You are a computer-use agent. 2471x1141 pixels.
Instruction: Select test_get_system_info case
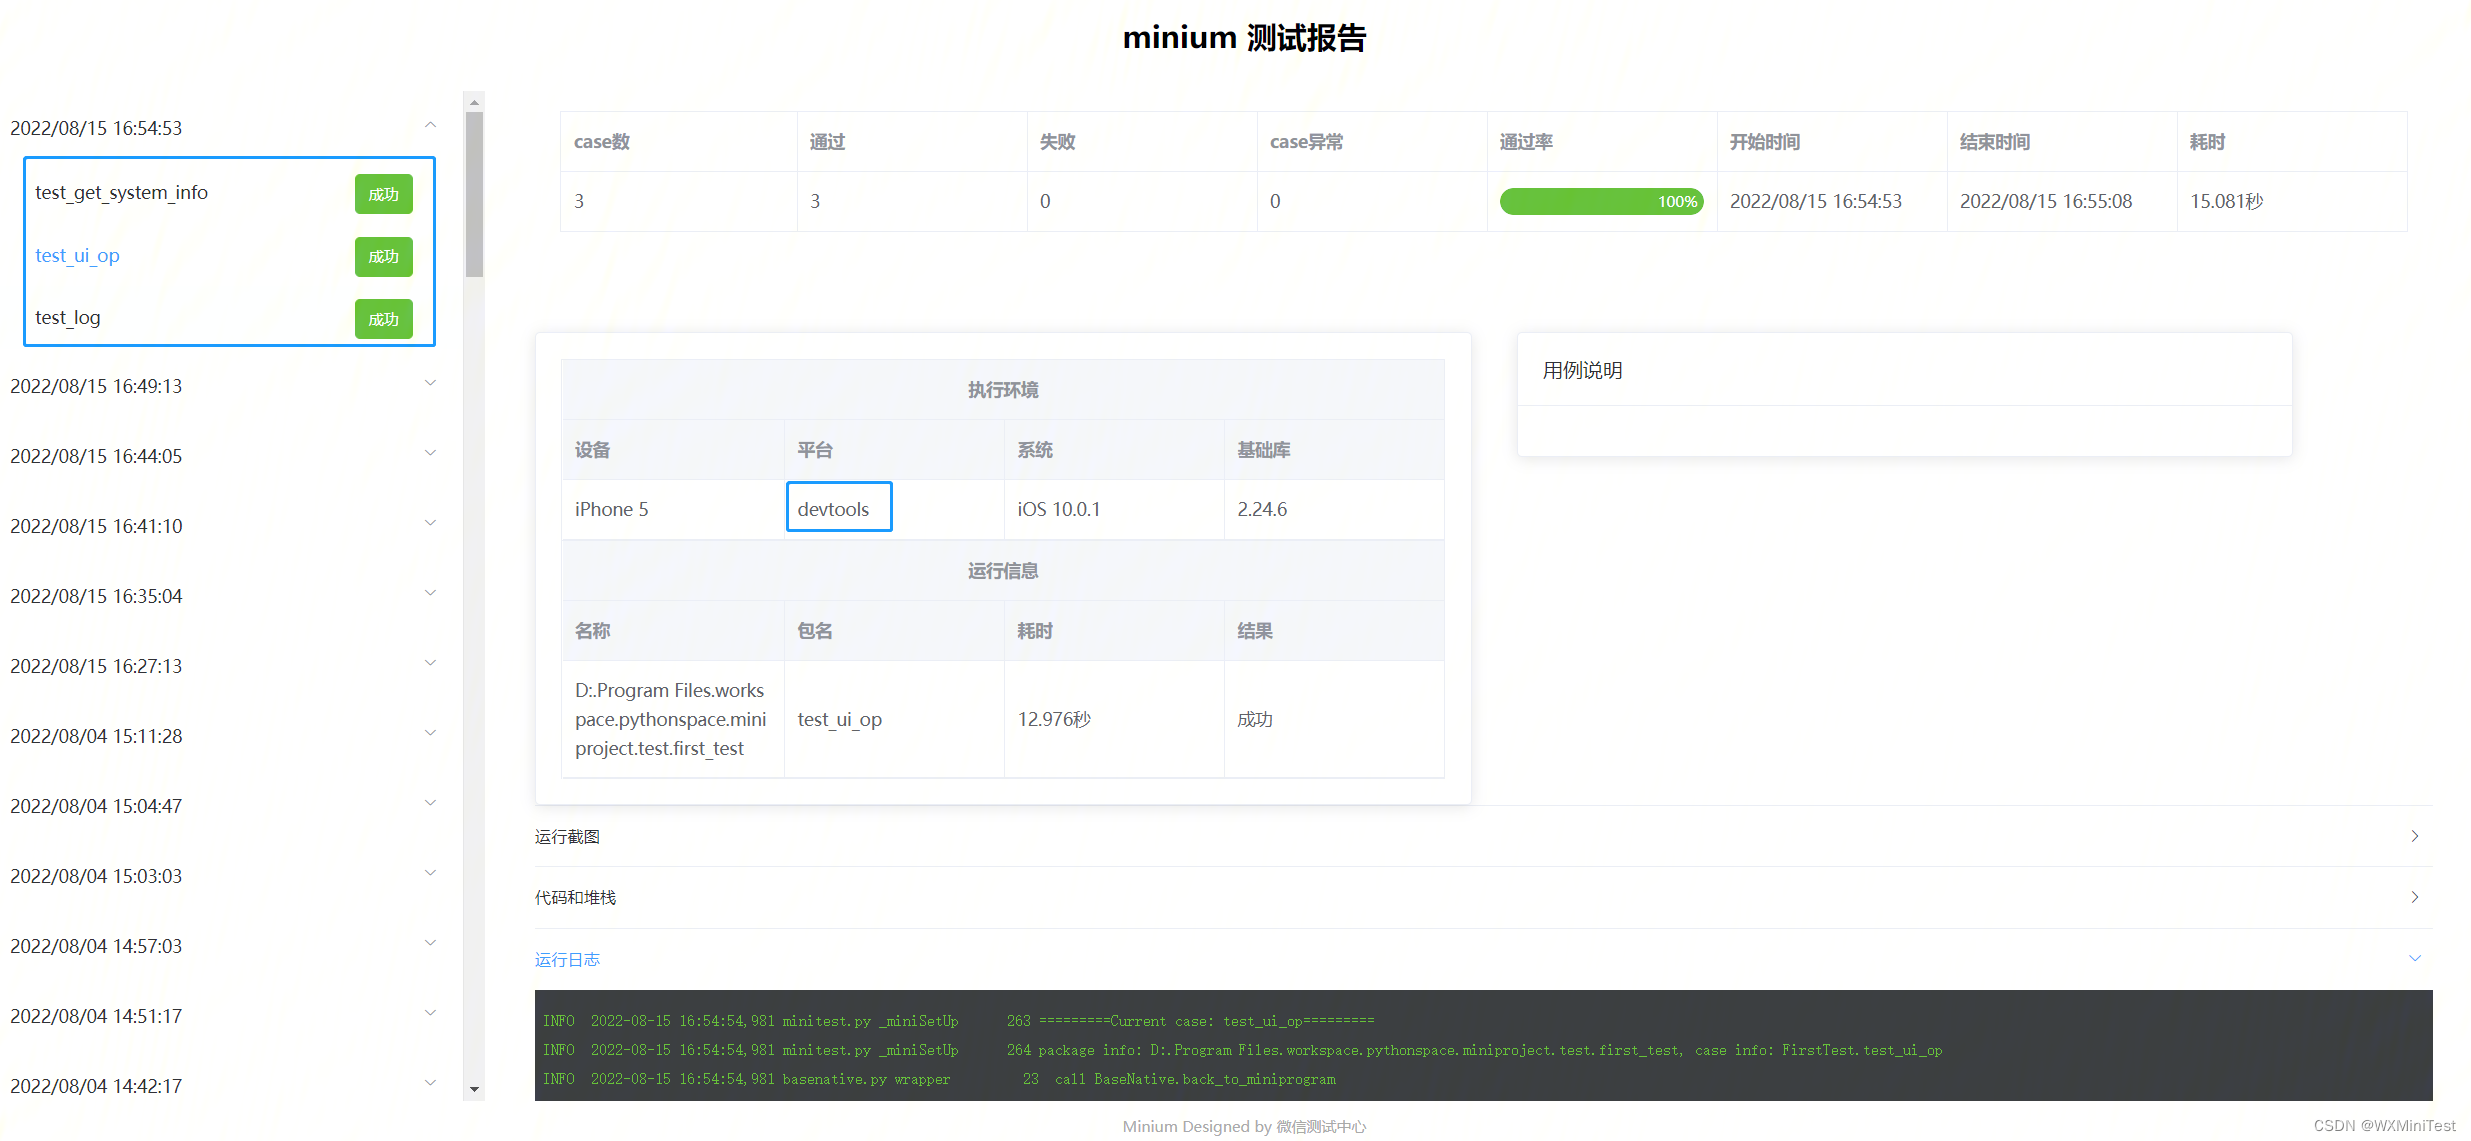tap(122, 193)
